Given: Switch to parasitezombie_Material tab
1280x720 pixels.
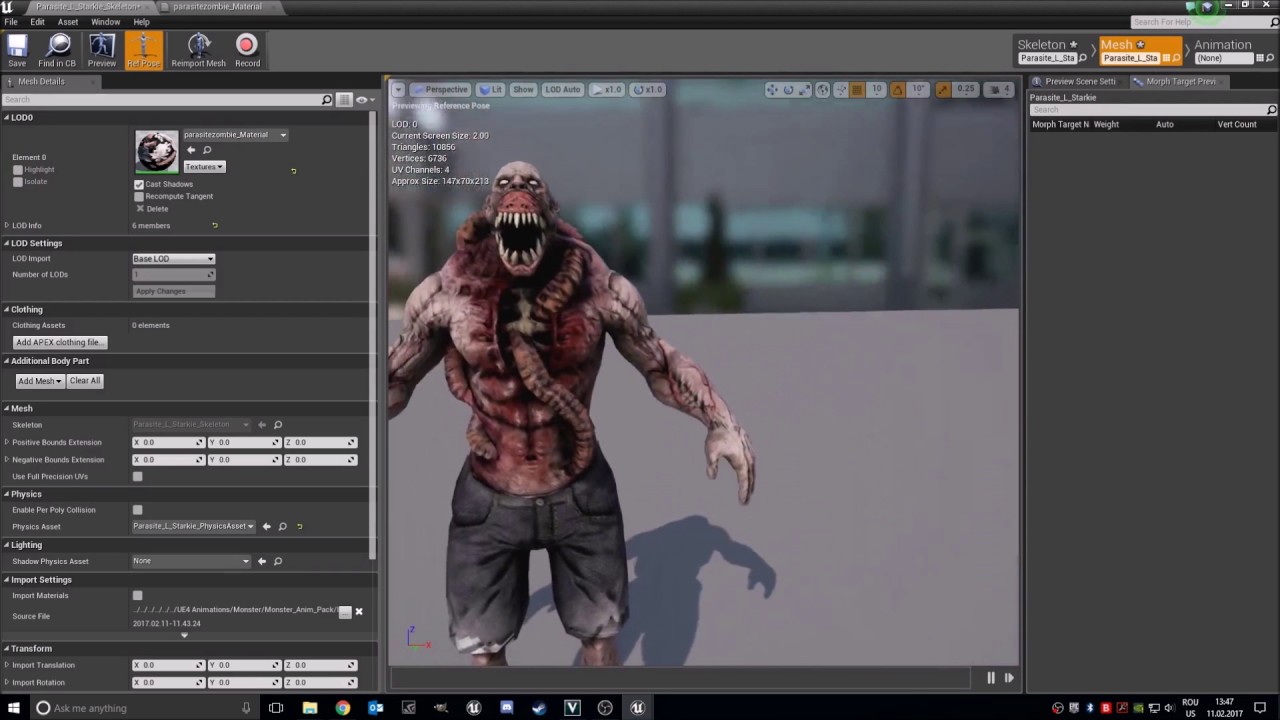Looking at the screenshot, I should (217, 7).
